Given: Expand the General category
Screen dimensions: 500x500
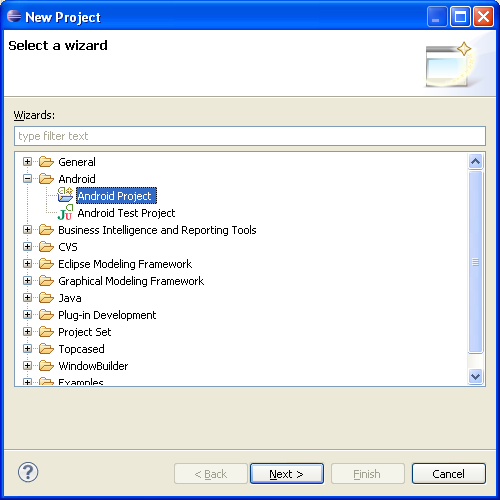Looking at the screenshot, I should coord(28,162).
